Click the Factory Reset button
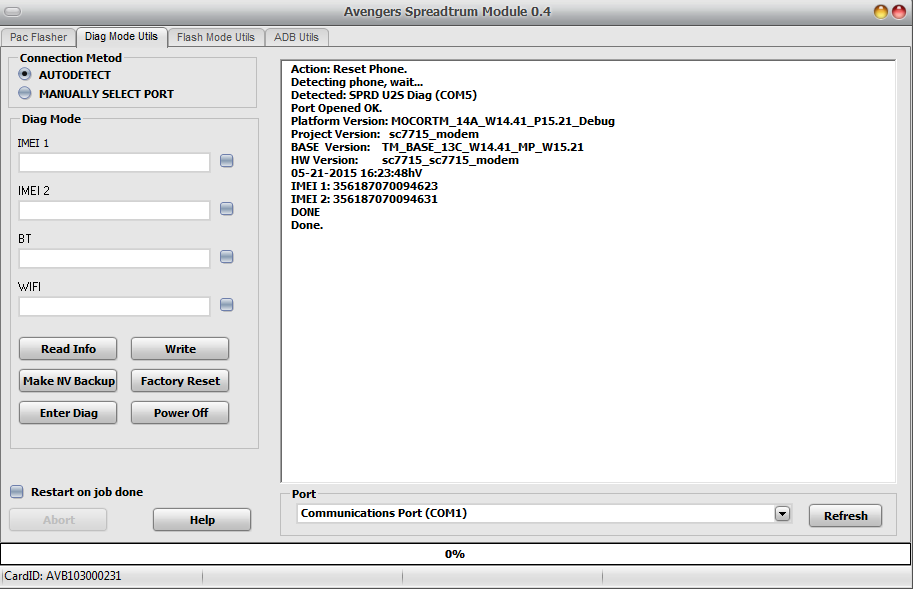 [x=180, y=381]
